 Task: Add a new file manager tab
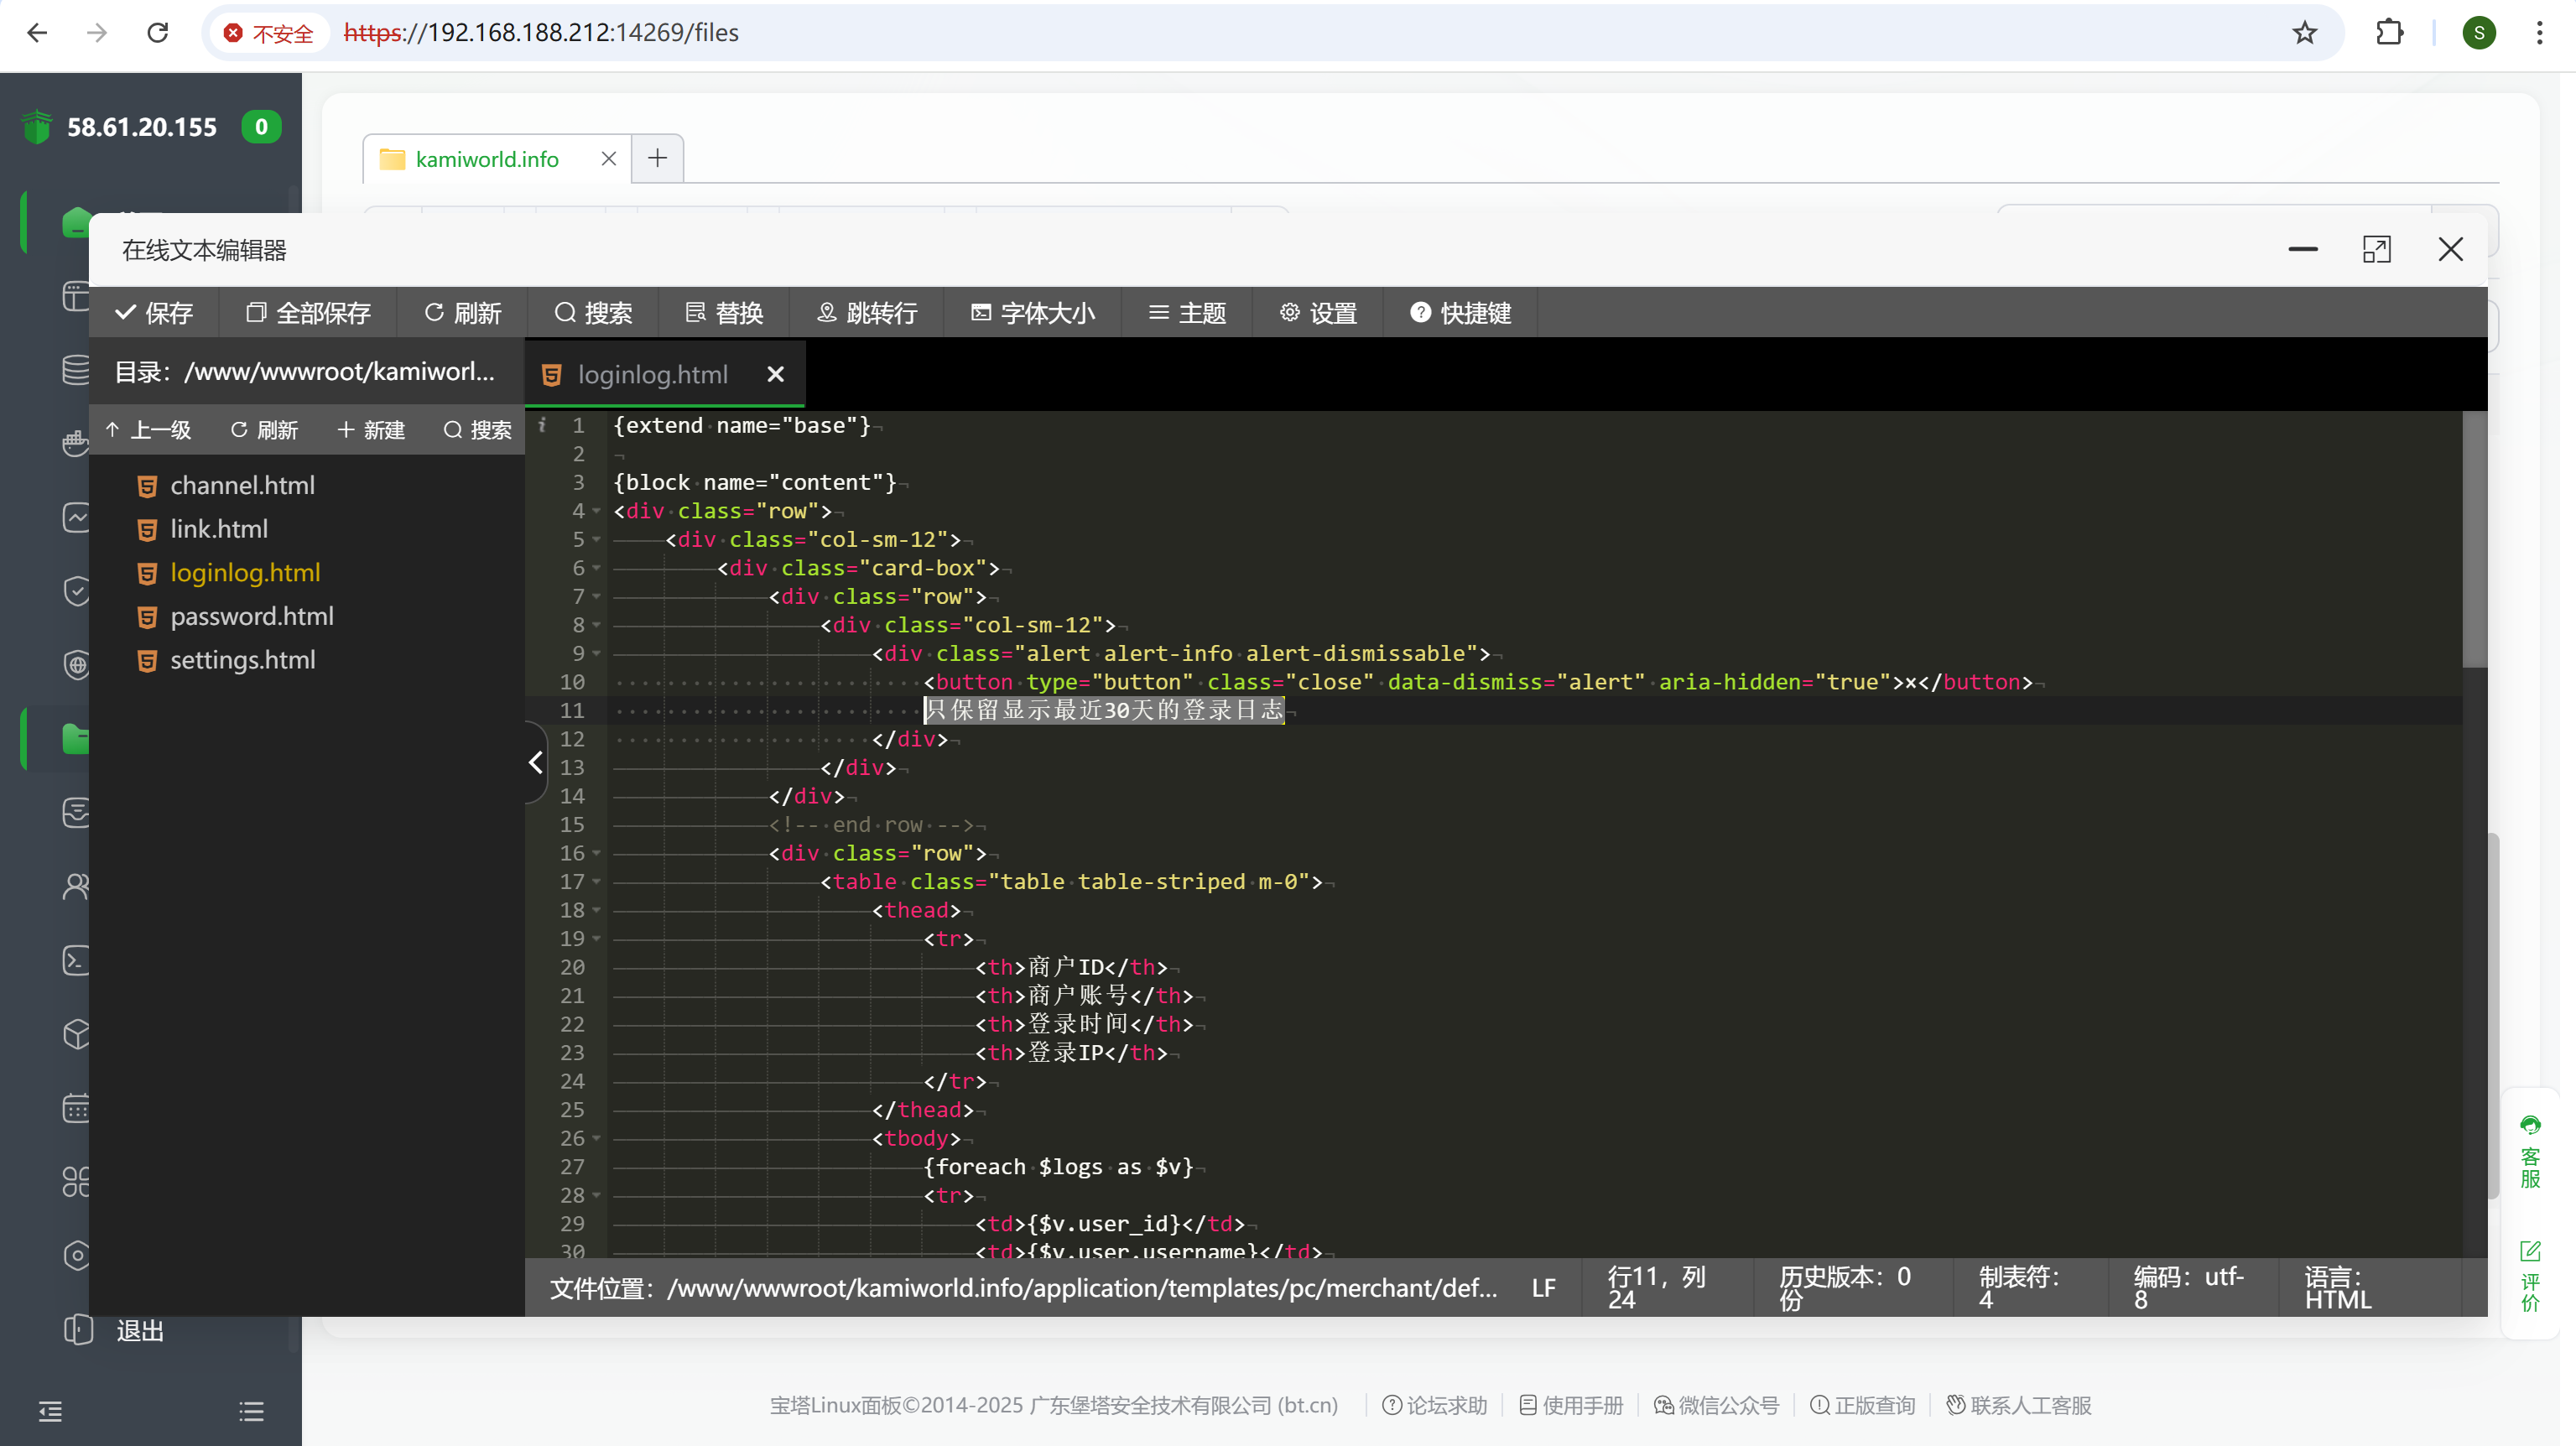coord(657,158)
